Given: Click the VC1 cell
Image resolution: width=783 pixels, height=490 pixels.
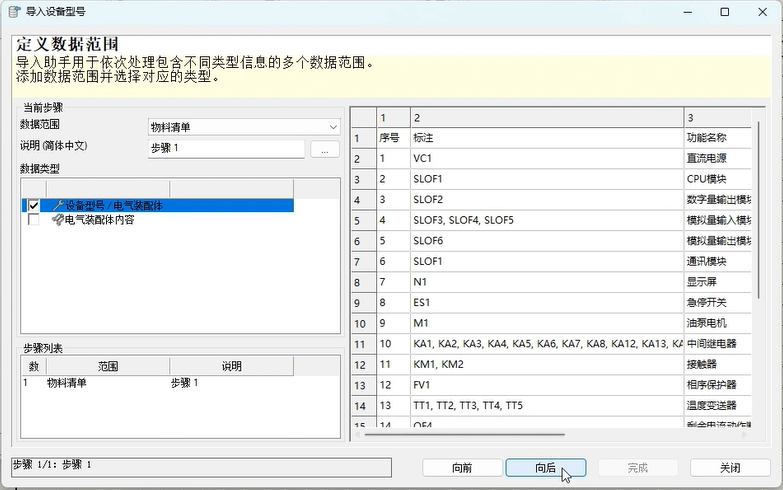Looking at the screenshot, I should pyautogui.click(x=547, y=158).
